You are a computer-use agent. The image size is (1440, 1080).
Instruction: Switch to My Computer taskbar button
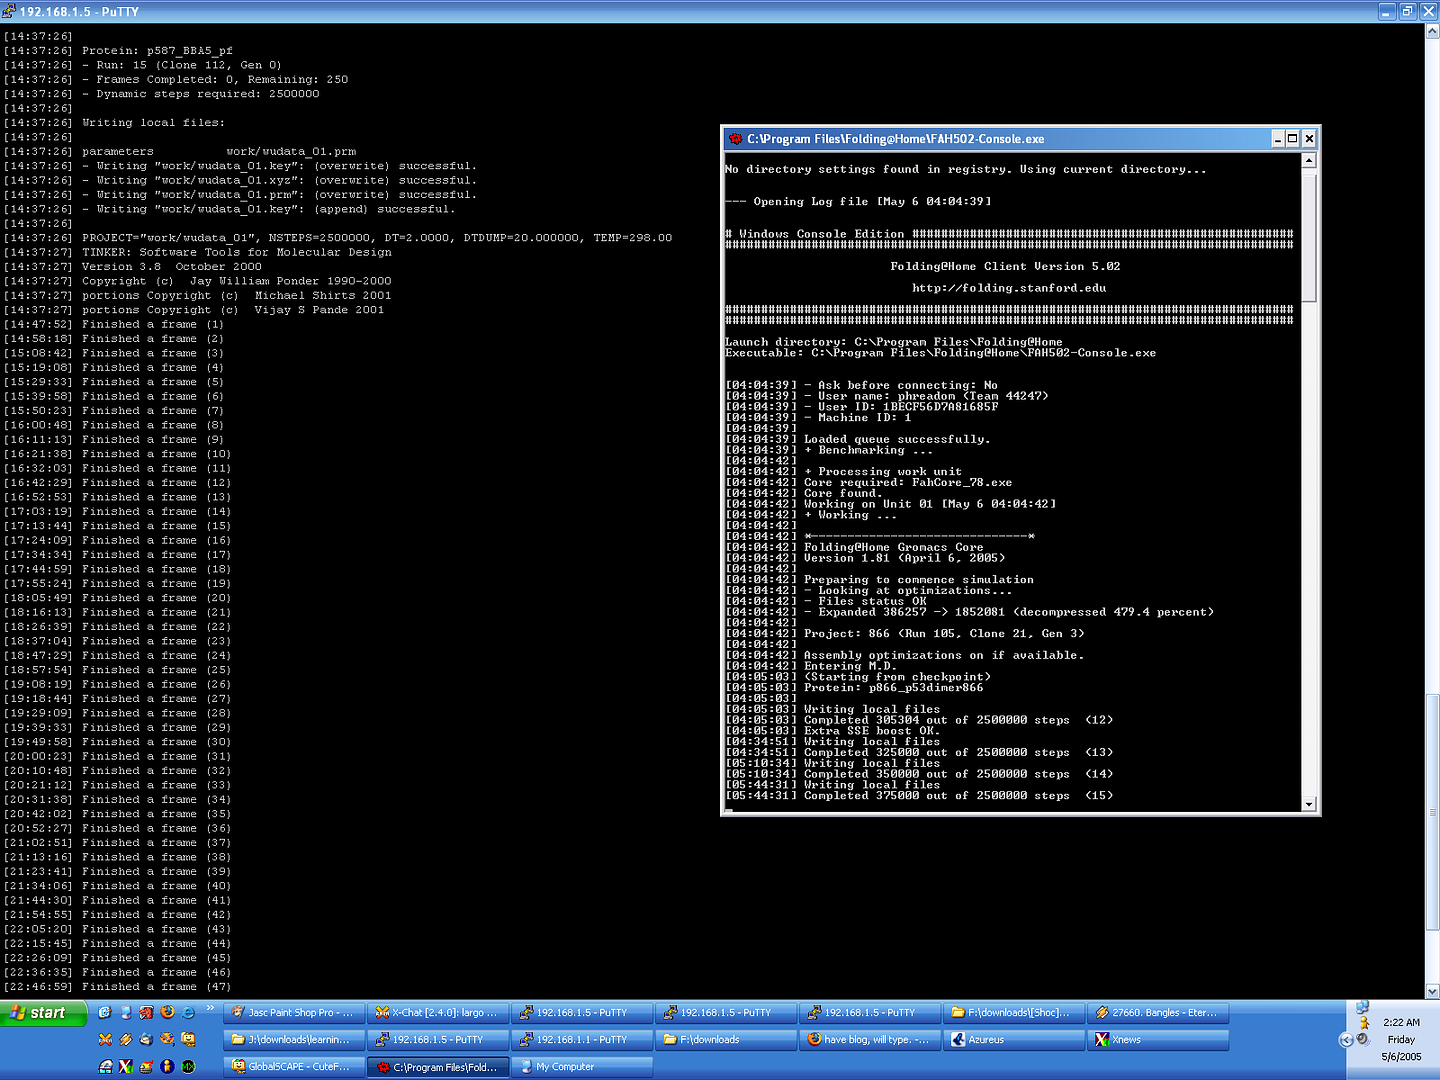(582, 1067)
